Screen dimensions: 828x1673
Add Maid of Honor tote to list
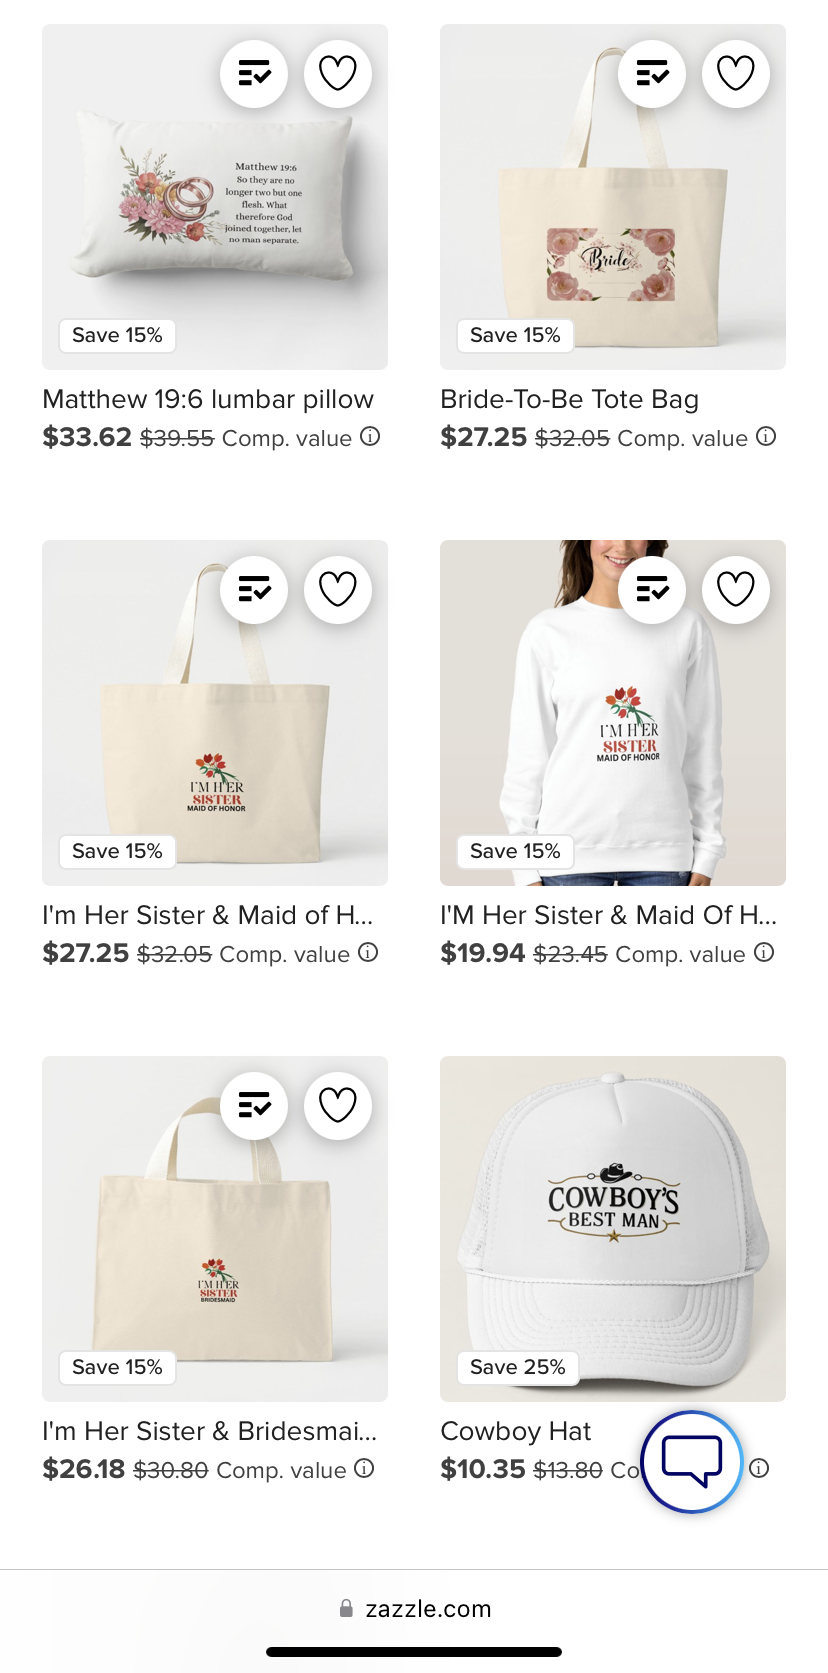click(254, 589)
